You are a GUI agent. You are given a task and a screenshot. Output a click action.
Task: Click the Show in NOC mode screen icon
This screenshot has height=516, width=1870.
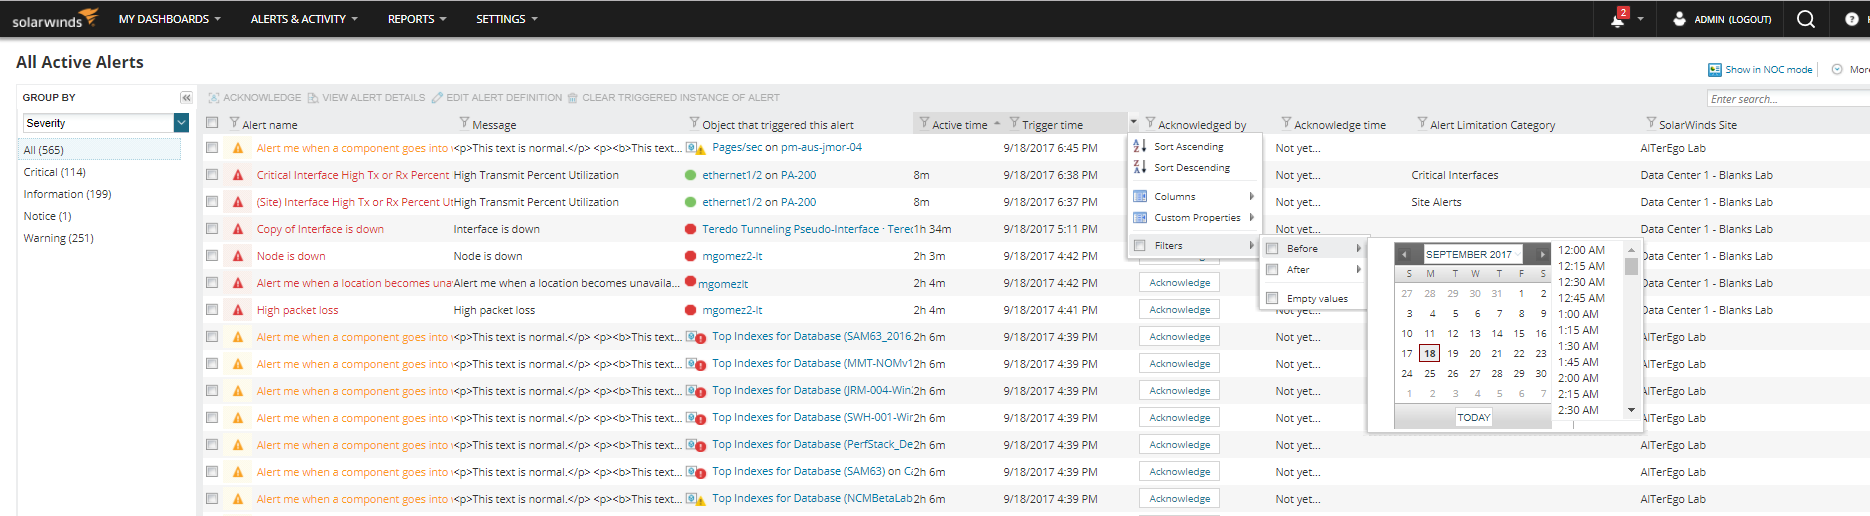1714,70
